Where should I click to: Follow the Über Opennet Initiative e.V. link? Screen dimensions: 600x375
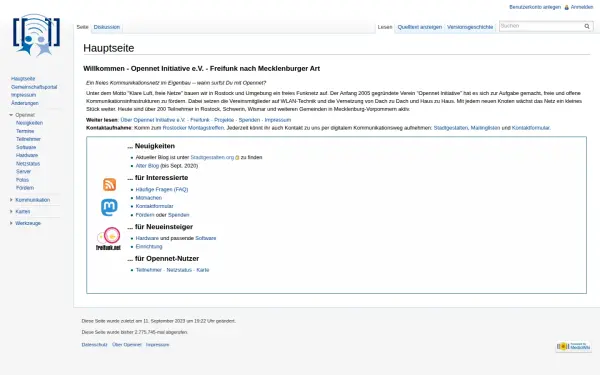[x=153, y=120]
